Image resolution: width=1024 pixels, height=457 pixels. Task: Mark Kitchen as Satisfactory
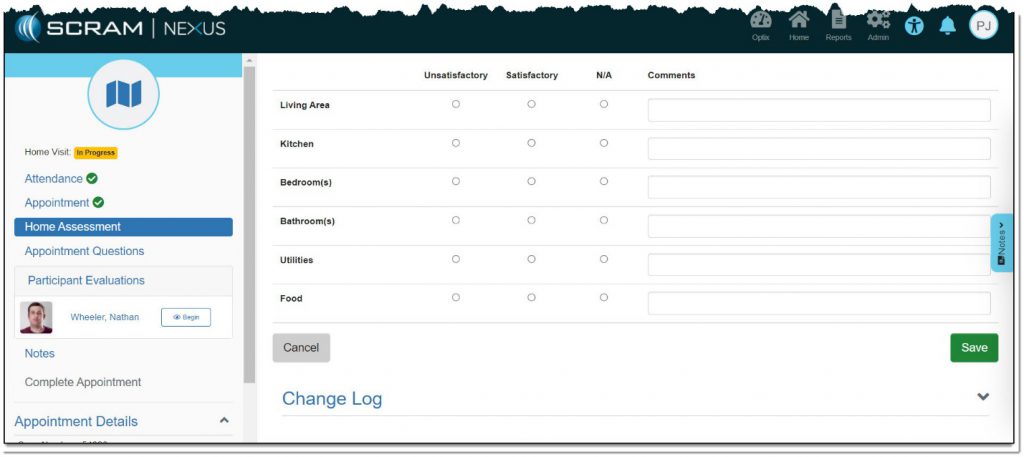pyautogui.click(x=531, y=143)
